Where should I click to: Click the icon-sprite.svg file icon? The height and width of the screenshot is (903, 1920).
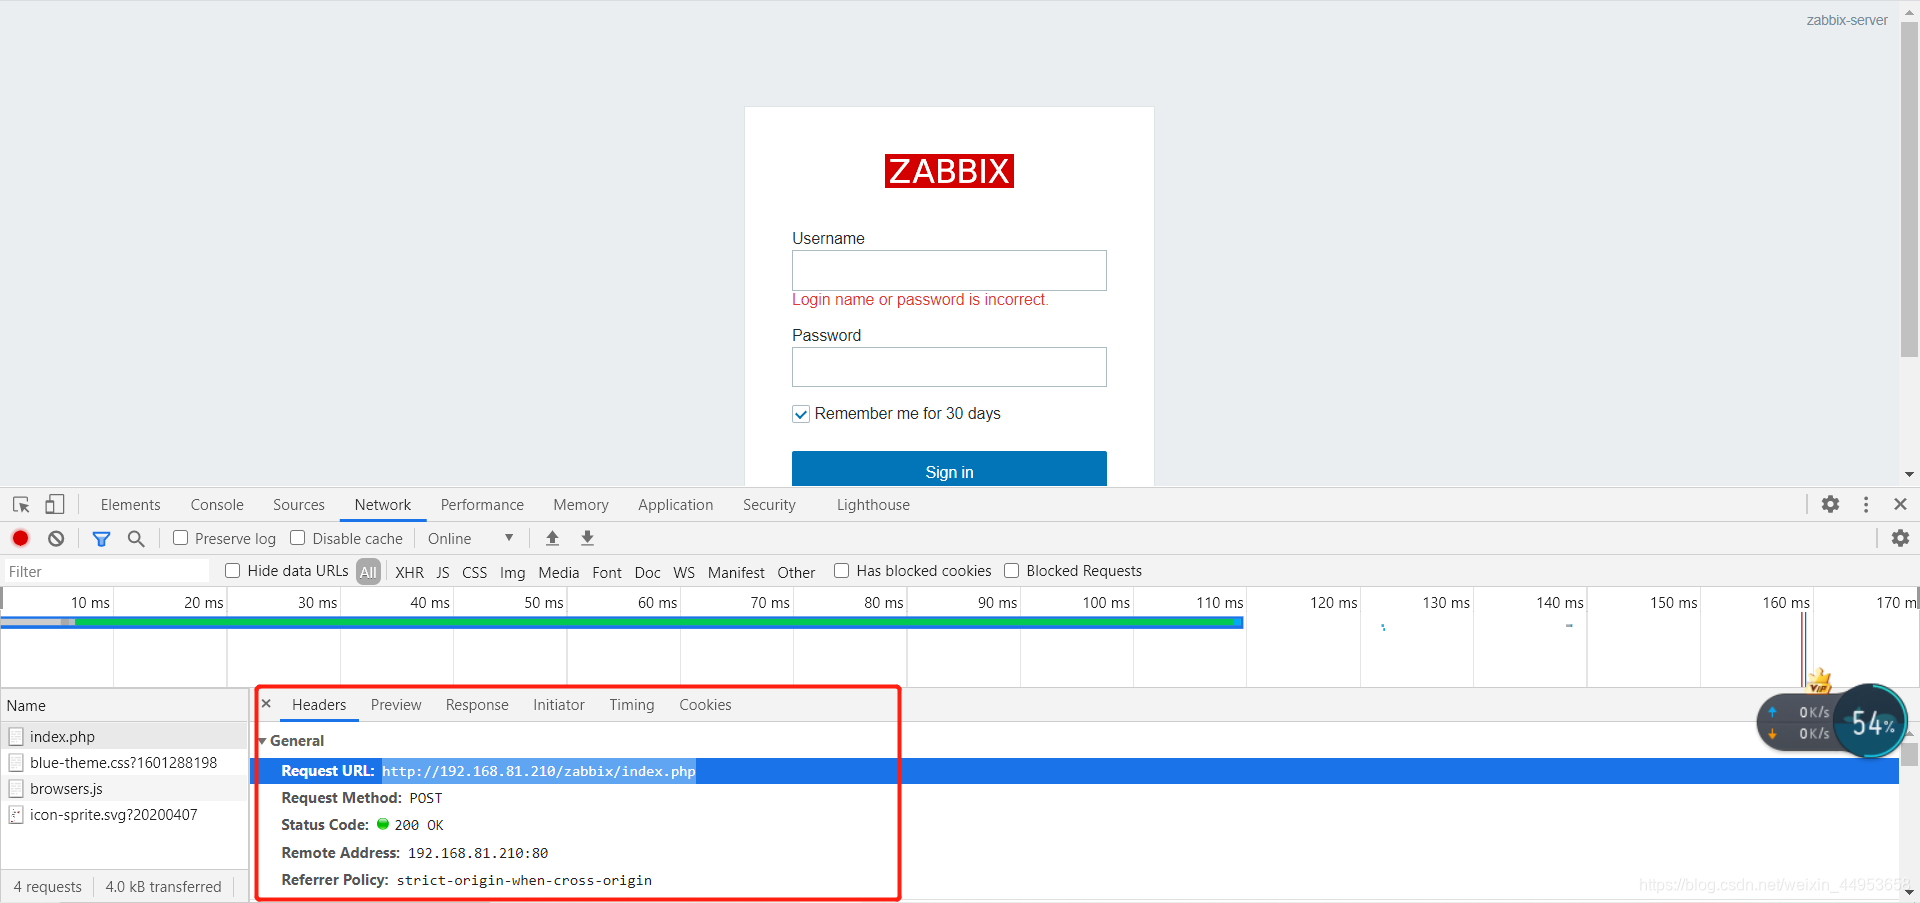click(x=16, y=815)
